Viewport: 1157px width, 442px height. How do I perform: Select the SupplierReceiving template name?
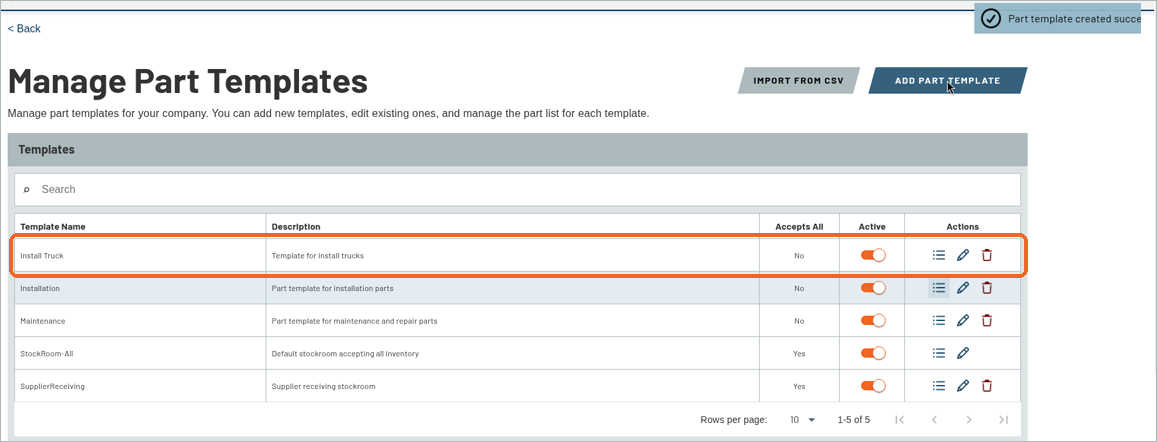52,386
